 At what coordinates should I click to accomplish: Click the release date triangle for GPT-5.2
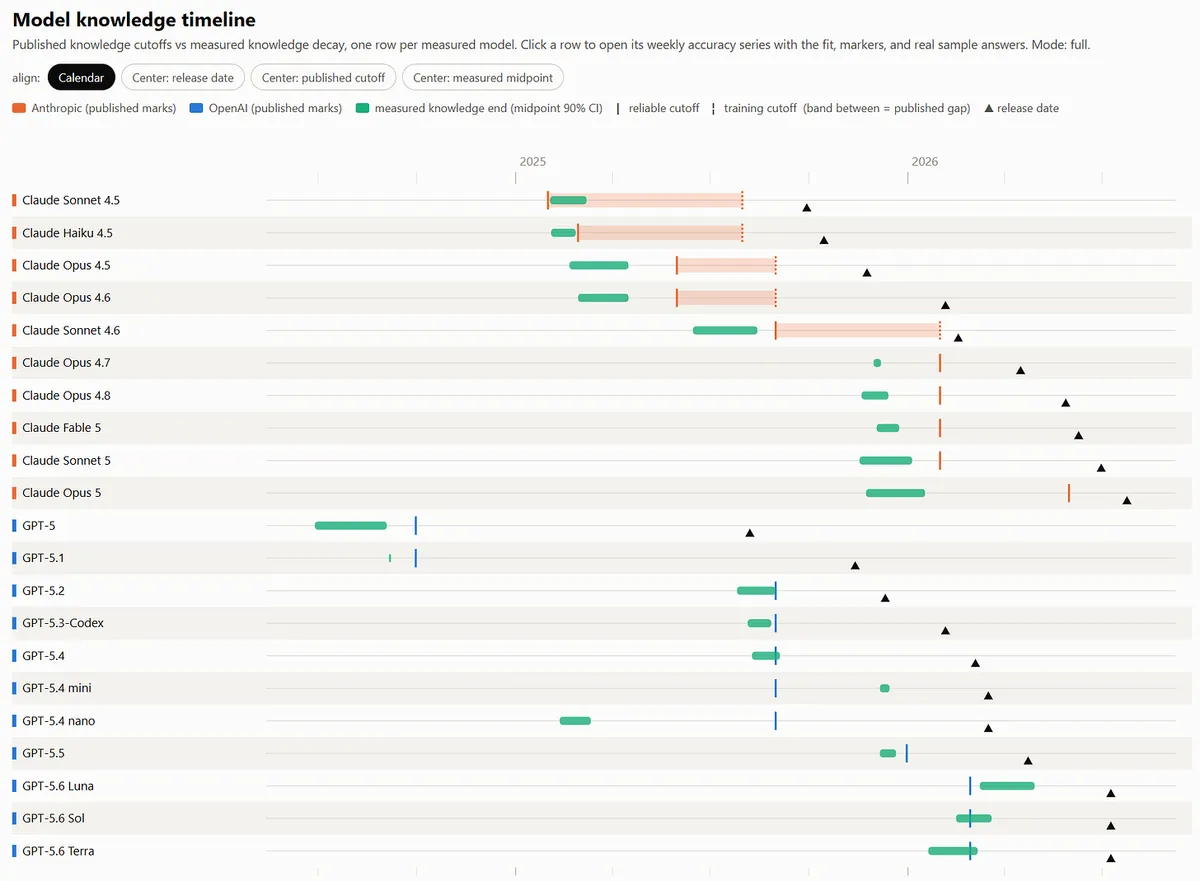[x=885, y=598]
